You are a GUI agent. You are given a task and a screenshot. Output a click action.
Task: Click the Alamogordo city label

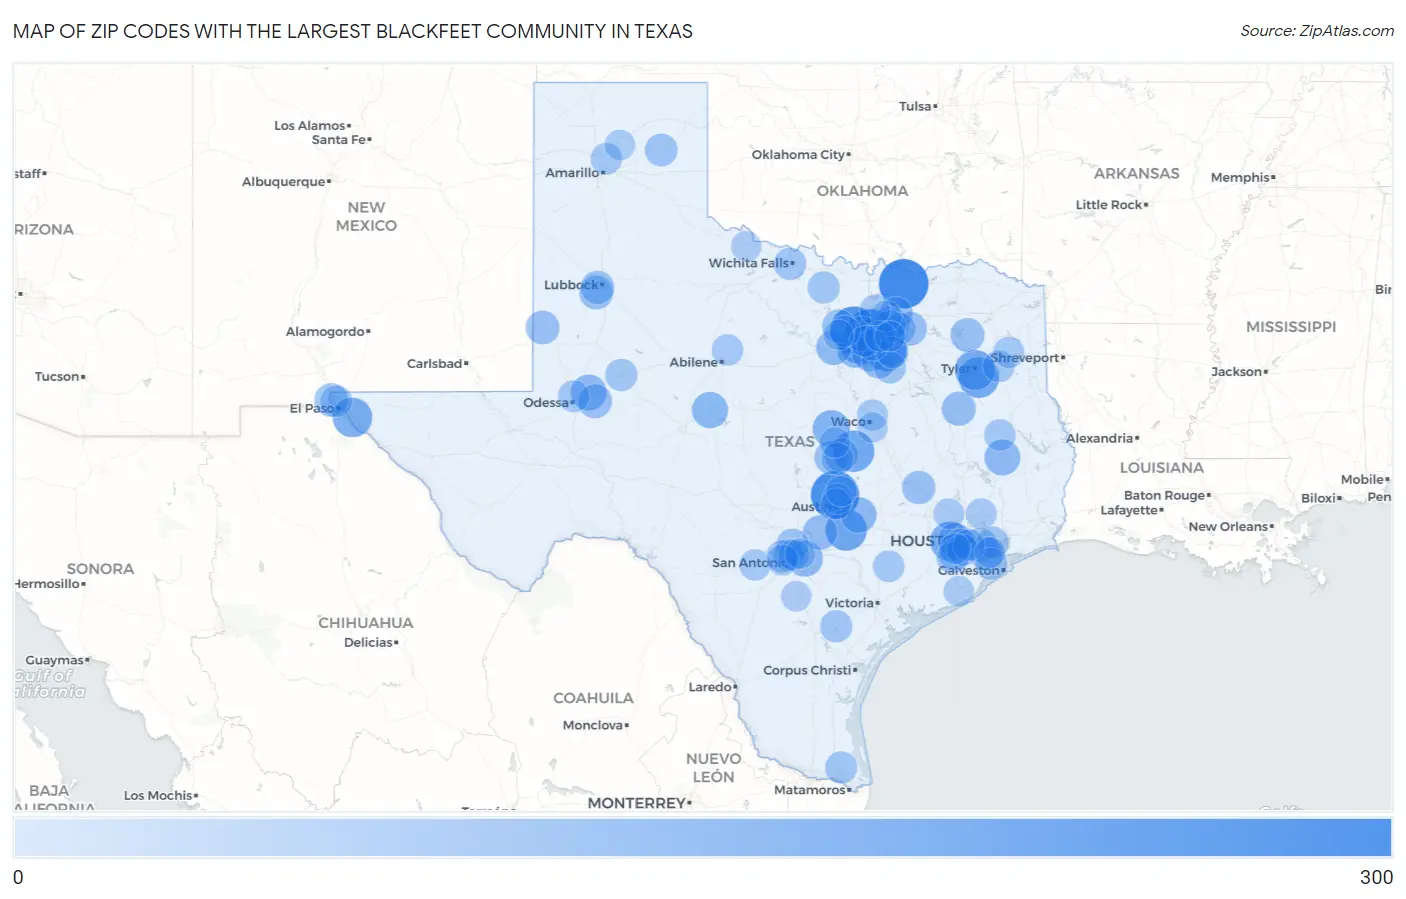(327, 332)
